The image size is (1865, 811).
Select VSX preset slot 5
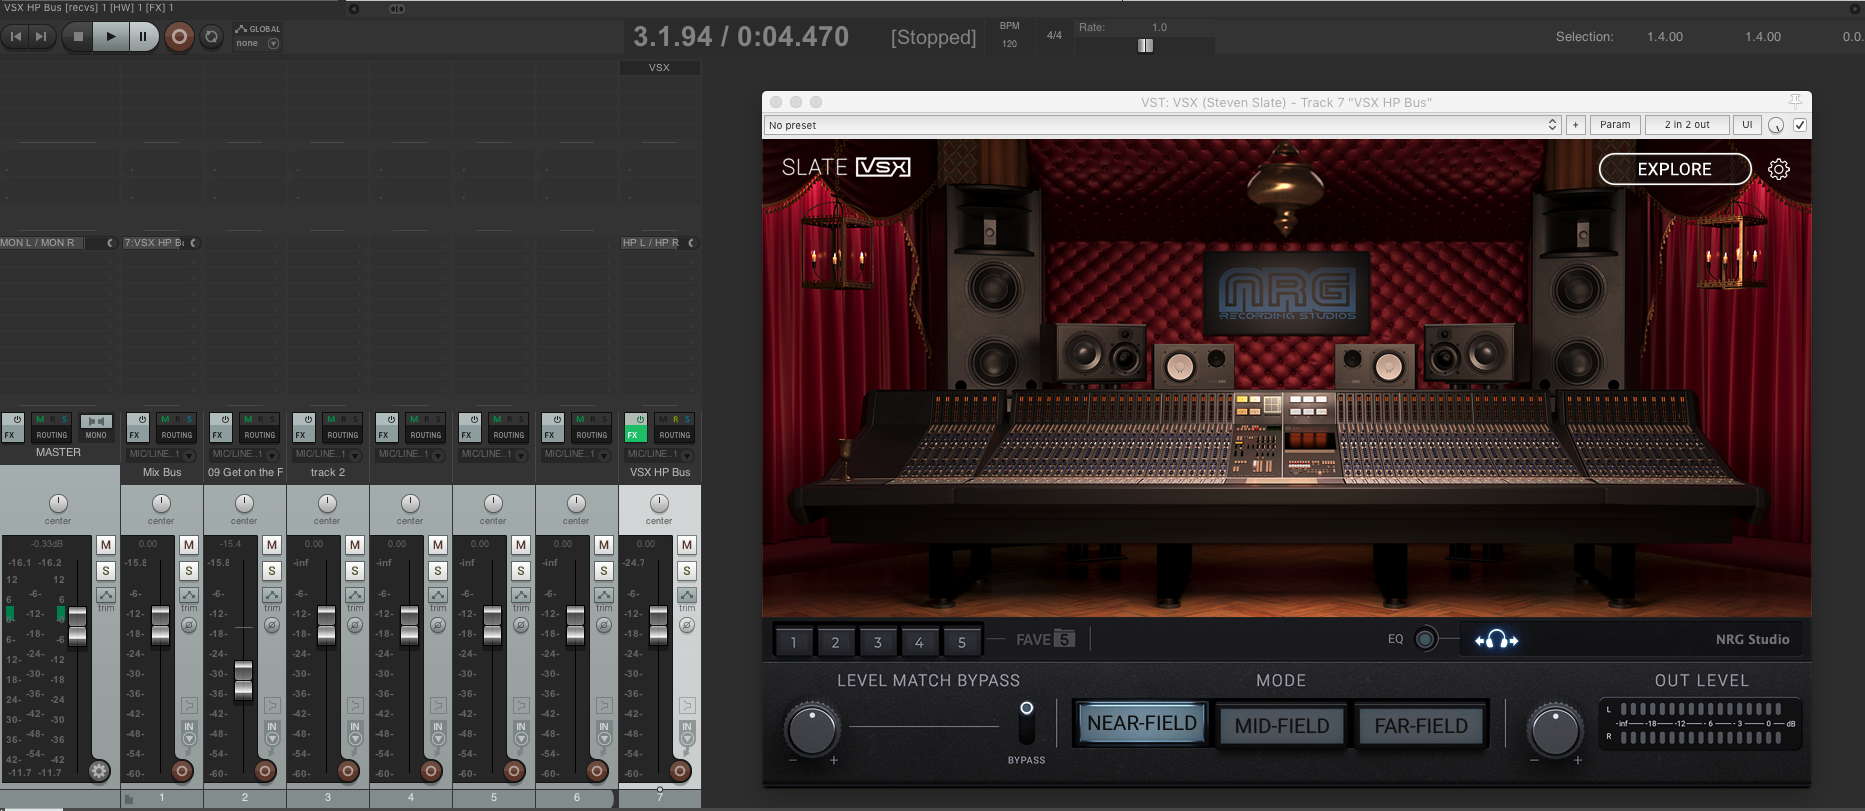(x=961, y=642)
